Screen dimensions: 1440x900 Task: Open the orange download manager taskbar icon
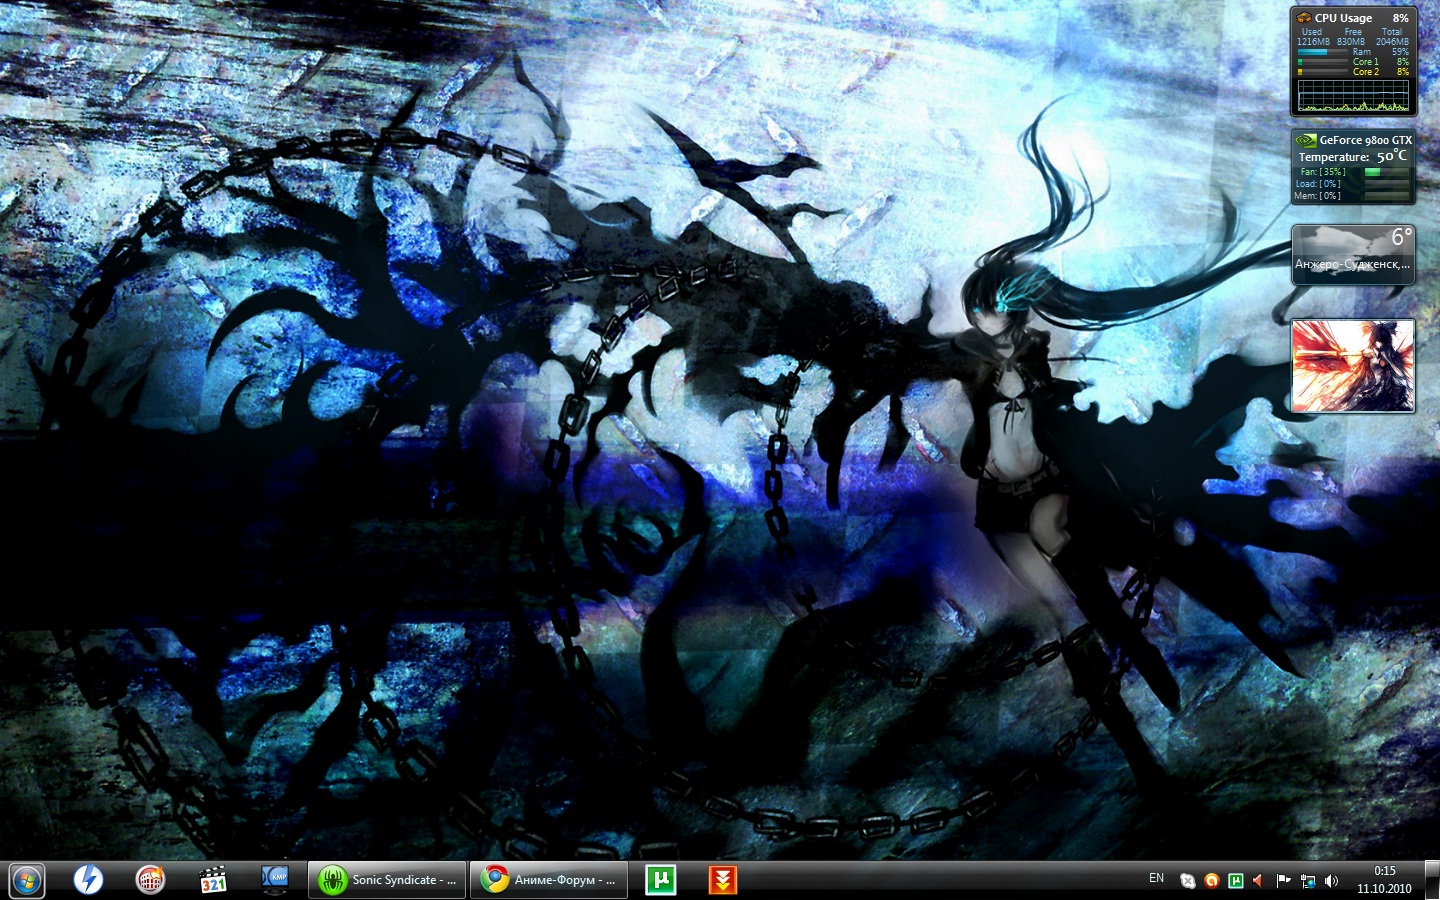coord(722,880)
